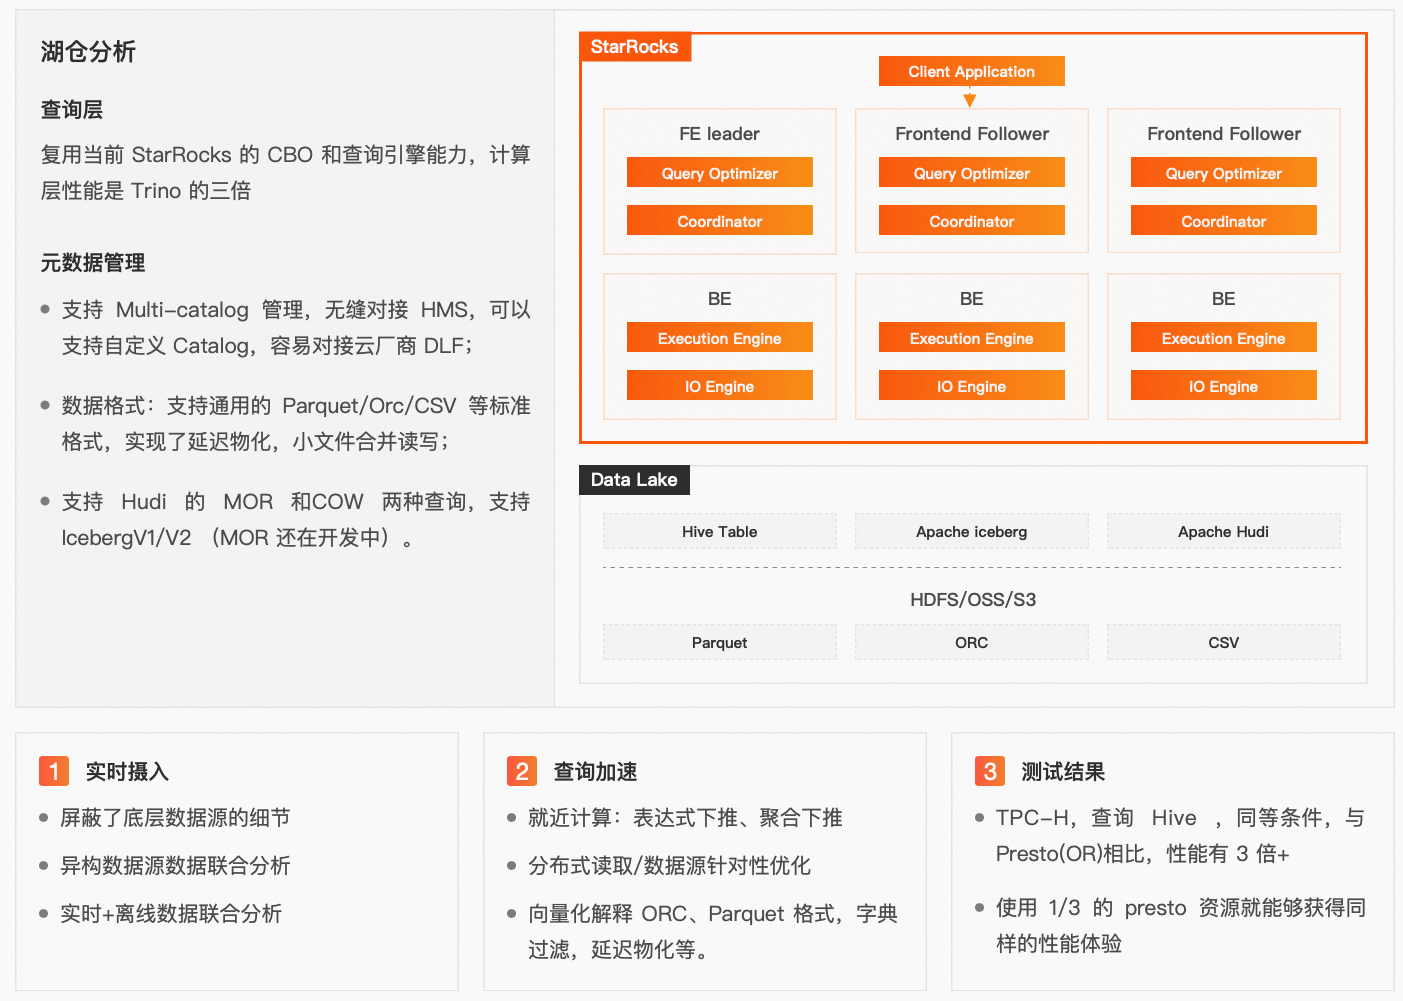Click the 查询加速 heading
The width and height of the screenshot is (1403, 1001).
(595, 772)
